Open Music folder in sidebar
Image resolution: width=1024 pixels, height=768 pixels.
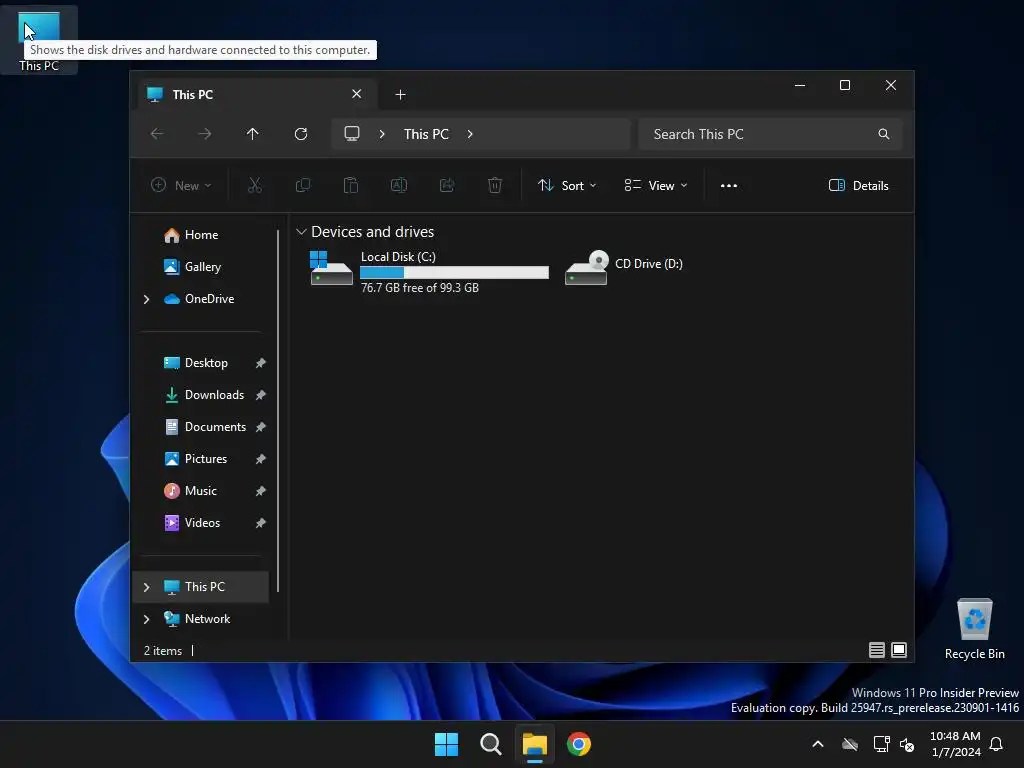(x=190, y=491)
